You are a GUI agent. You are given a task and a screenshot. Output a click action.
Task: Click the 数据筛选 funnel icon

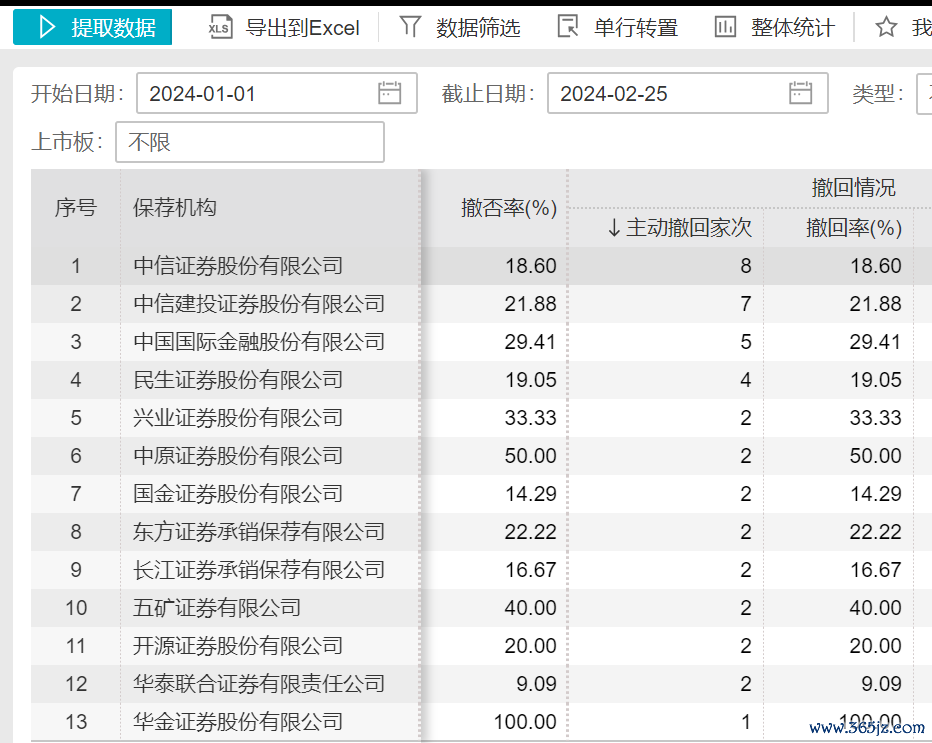(410, 27)
